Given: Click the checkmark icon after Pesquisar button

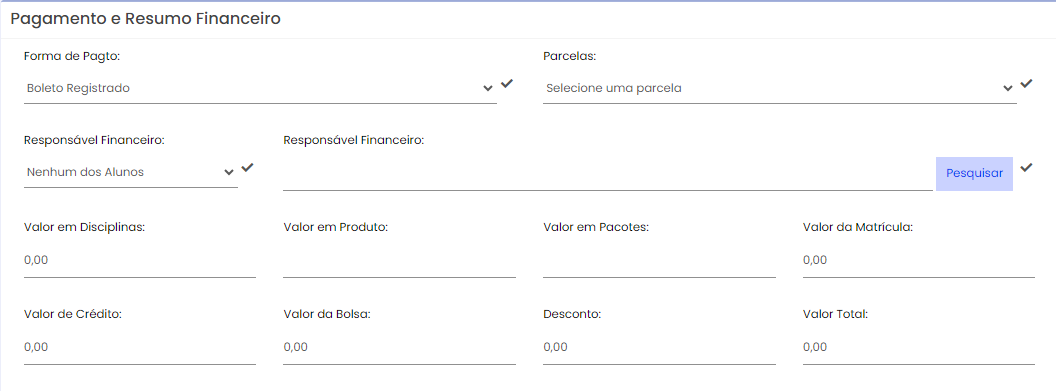Looking at the screenshot, I should coord(1026,168).
